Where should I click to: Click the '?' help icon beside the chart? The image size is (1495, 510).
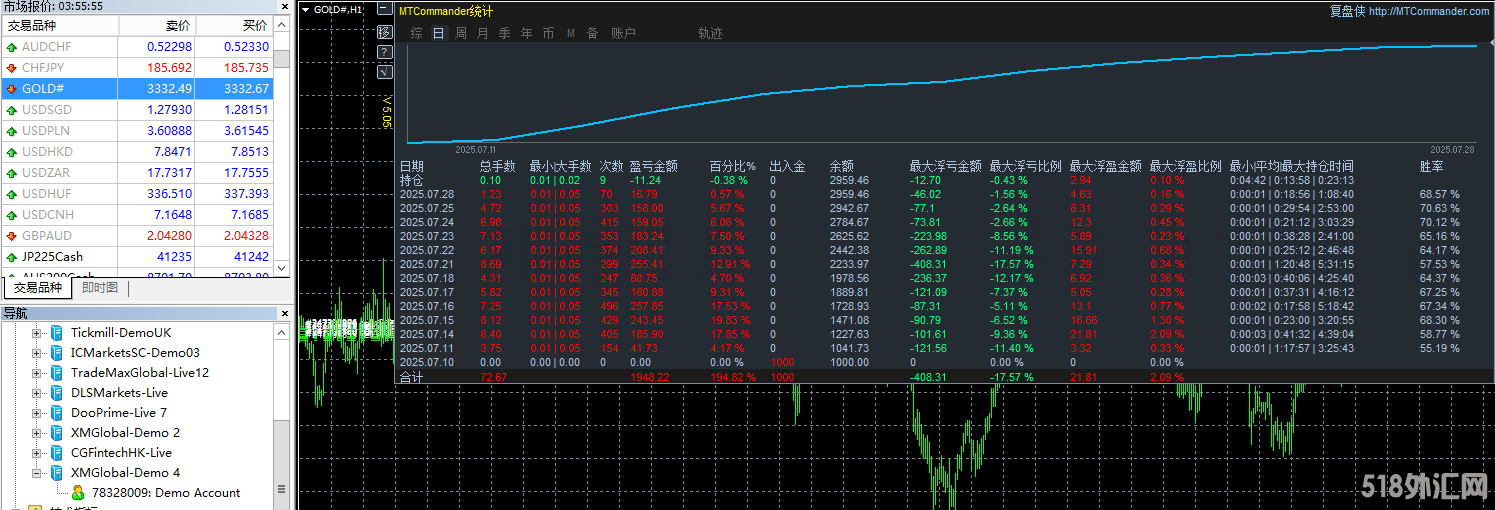point(384,52)
